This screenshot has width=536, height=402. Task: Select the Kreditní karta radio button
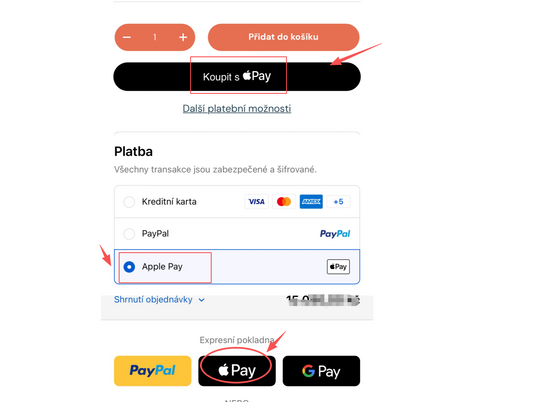click(x=129, y=202)
